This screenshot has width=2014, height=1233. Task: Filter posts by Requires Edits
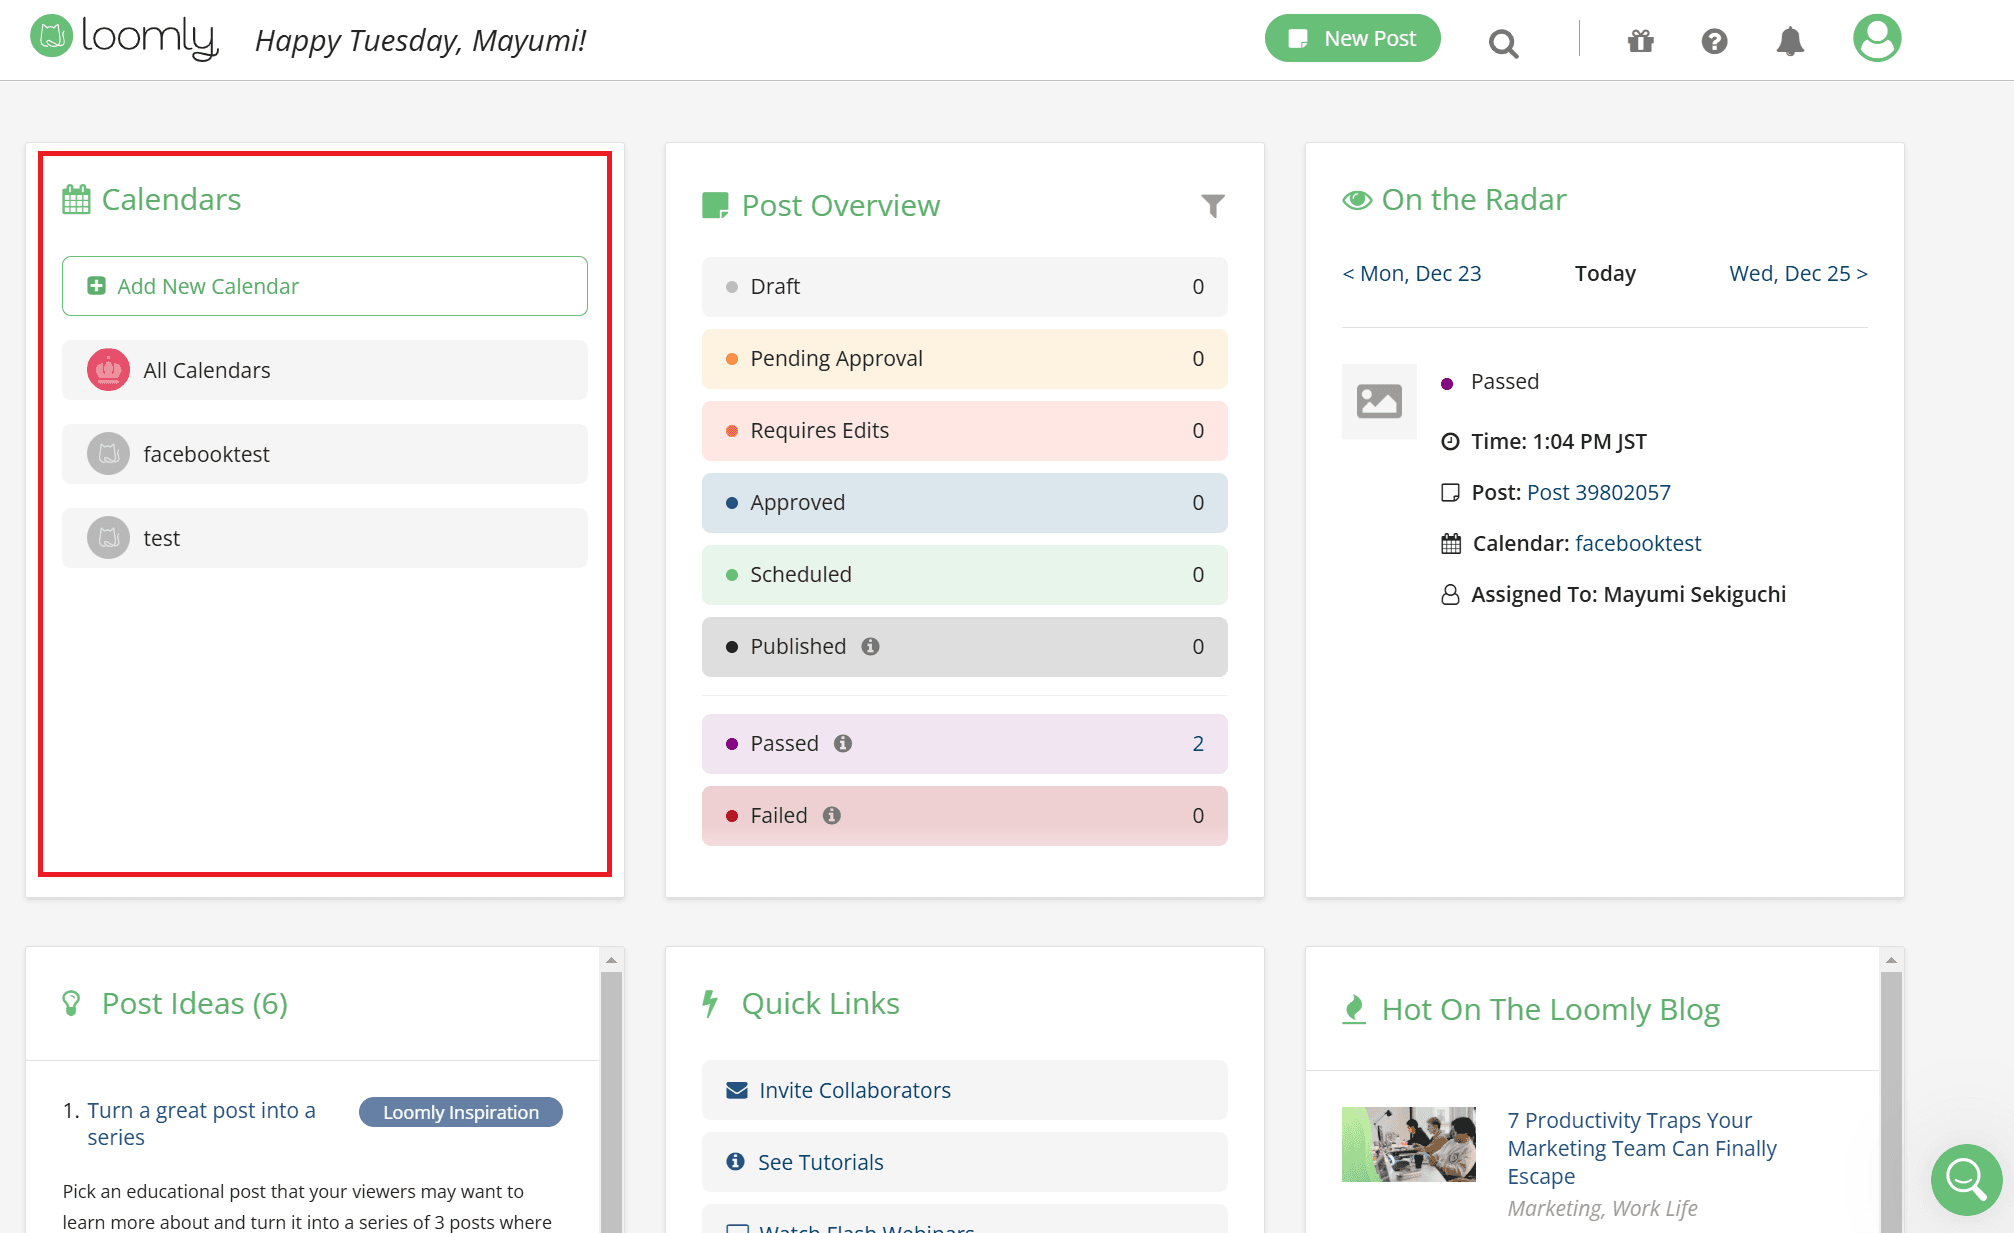click(x=965, y=431)
